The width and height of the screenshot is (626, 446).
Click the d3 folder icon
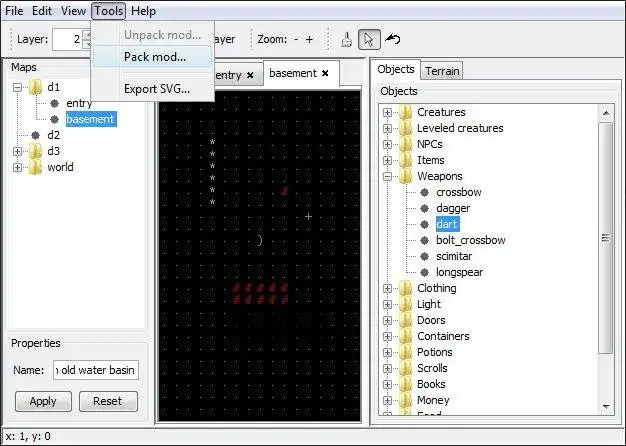pyautogui.click(x=36, y=151)
